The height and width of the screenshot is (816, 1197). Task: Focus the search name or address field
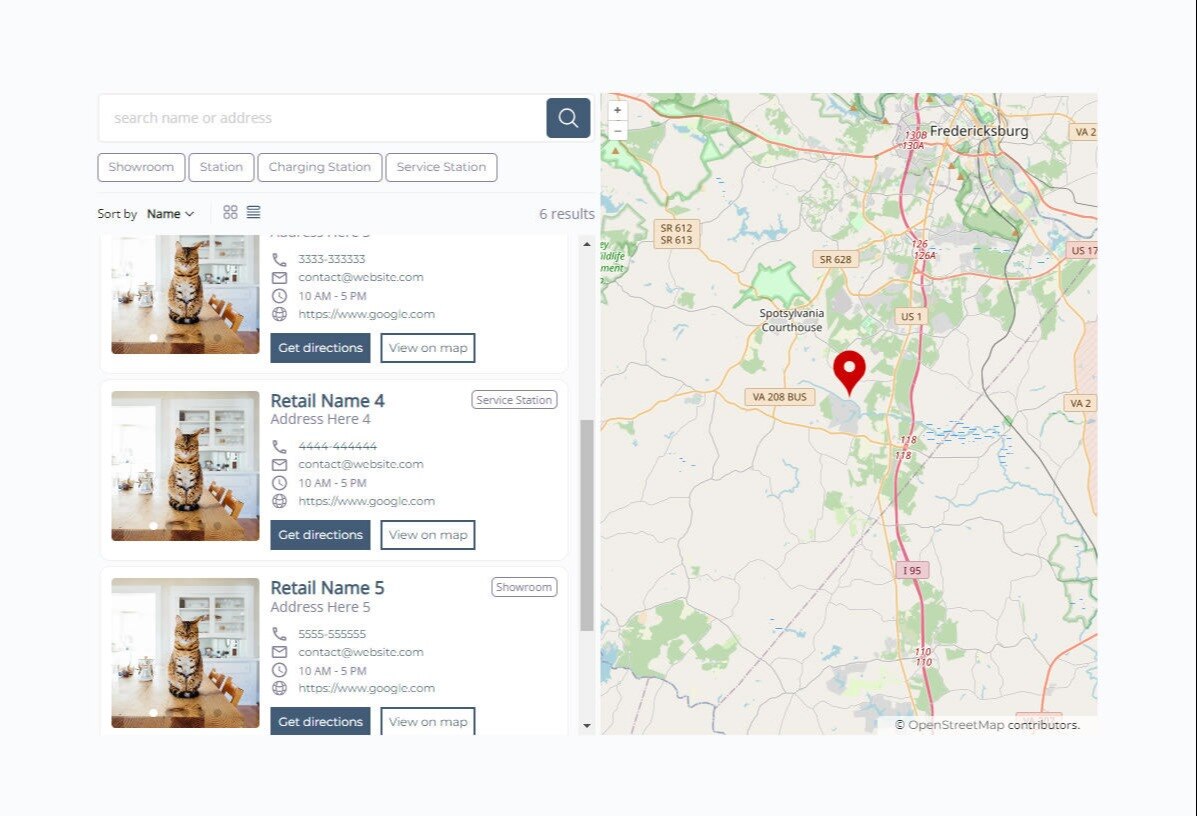click(322, 118)
